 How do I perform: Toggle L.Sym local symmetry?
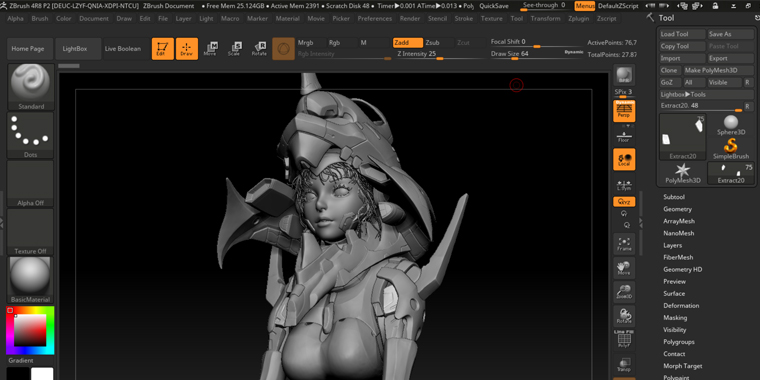click(x=624, y=185)
